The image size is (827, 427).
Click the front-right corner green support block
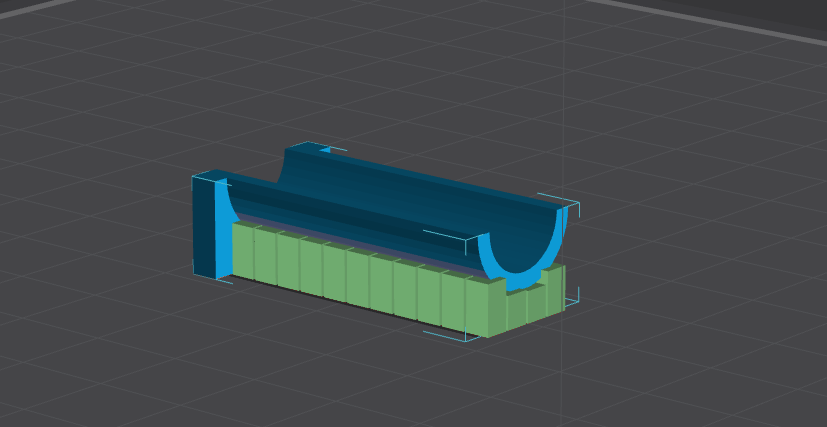(x=485, y=308)
